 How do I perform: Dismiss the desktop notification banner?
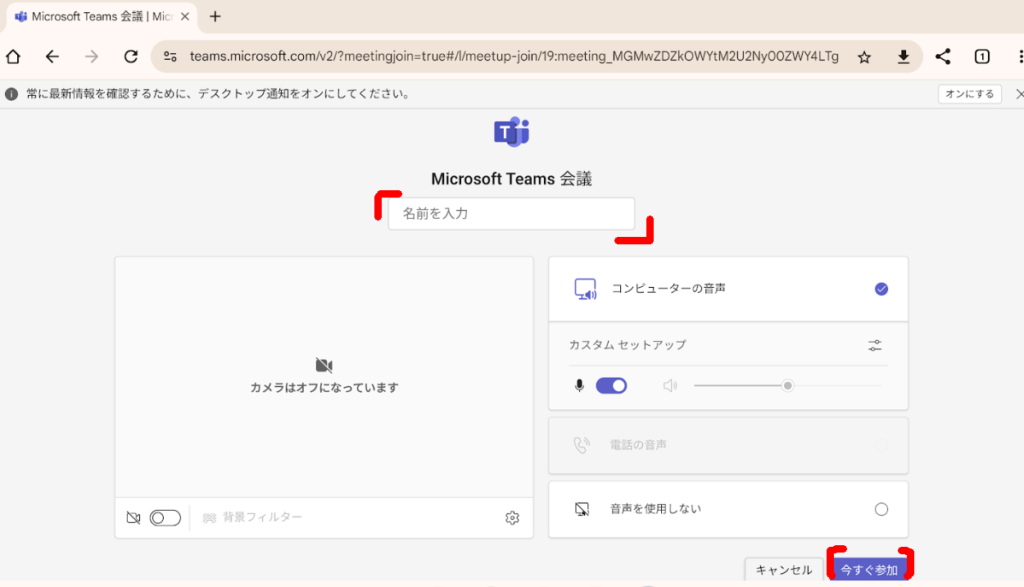[x=1019, y=94]
